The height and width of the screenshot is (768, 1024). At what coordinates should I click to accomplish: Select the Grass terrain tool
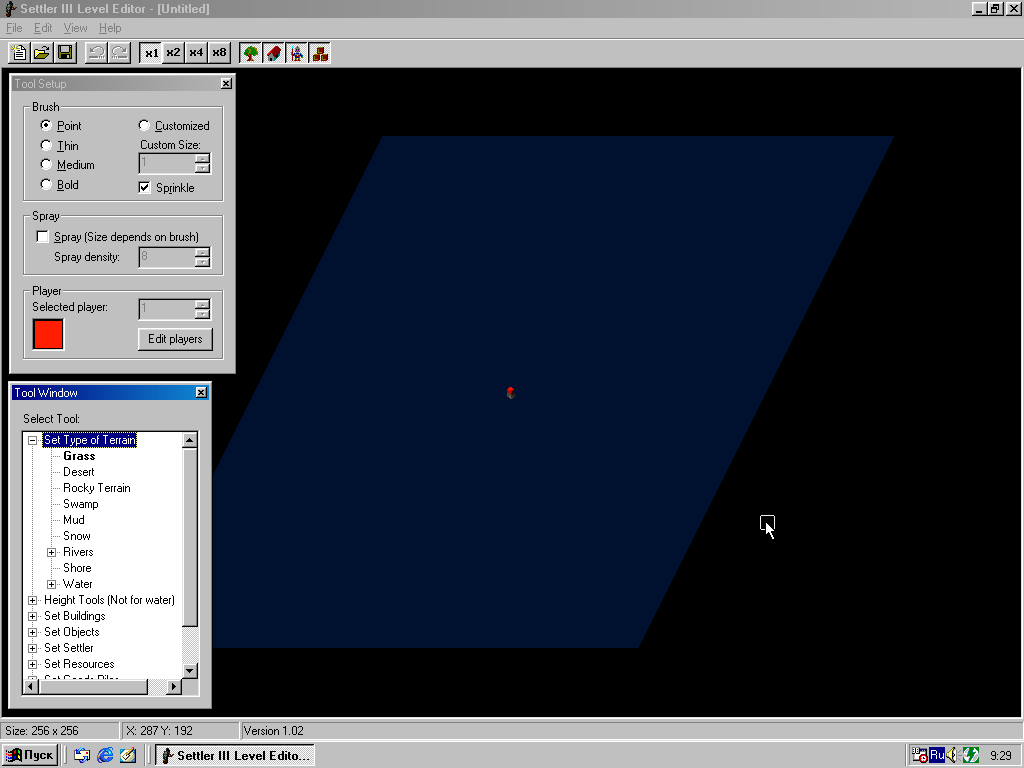coord(79,456)
